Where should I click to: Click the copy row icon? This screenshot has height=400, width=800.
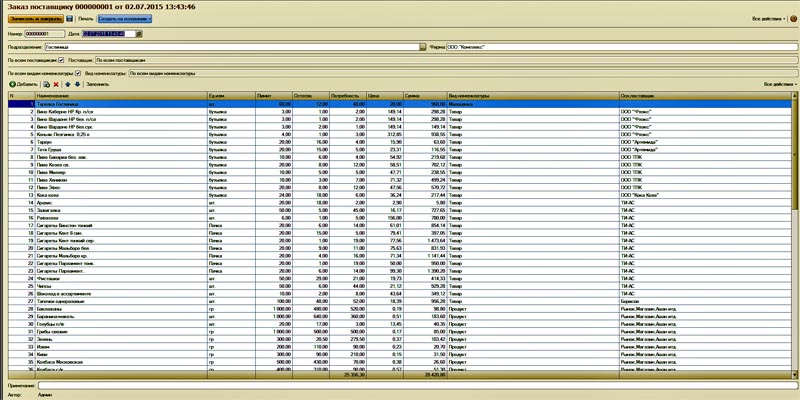click(x=47, y=84)
